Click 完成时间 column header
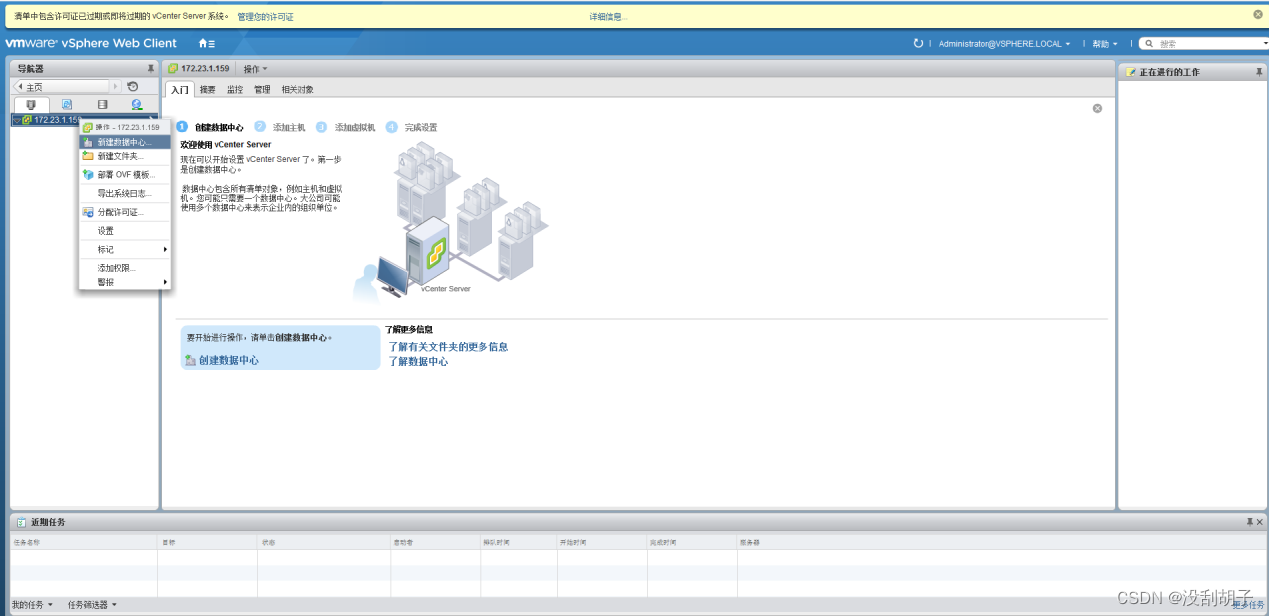 (691, 542)
